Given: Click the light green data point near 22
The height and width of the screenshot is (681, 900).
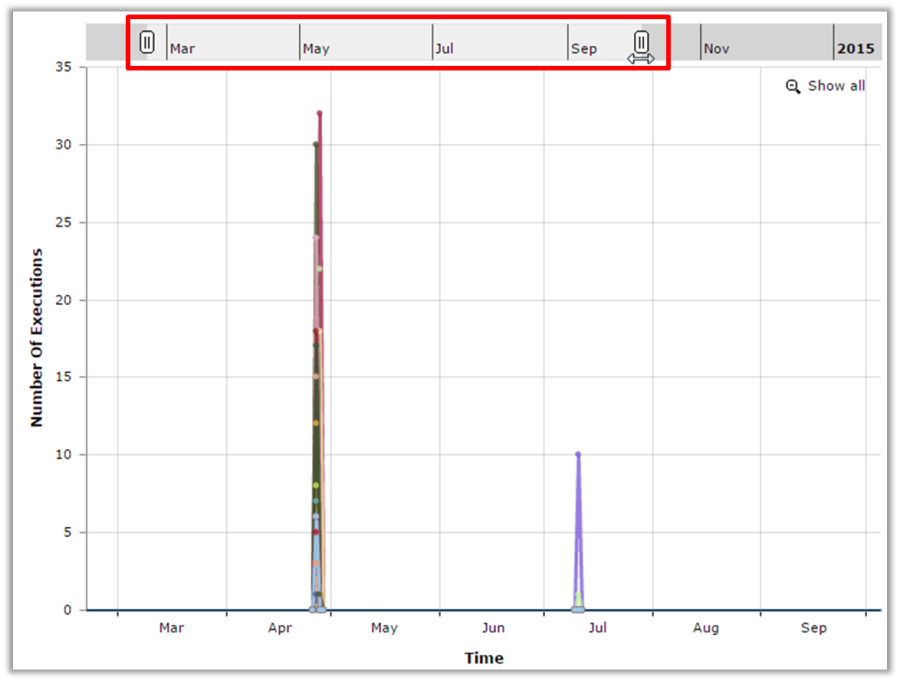Looking at the screenshot, I should coord(320,268).
